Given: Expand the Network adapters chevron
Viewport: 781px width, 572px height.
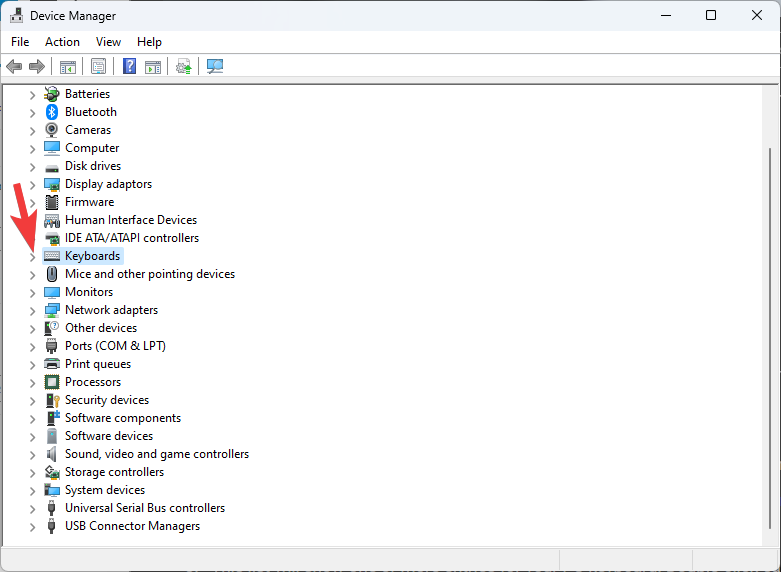Looking at the screenshot, I should click(32, 311).
